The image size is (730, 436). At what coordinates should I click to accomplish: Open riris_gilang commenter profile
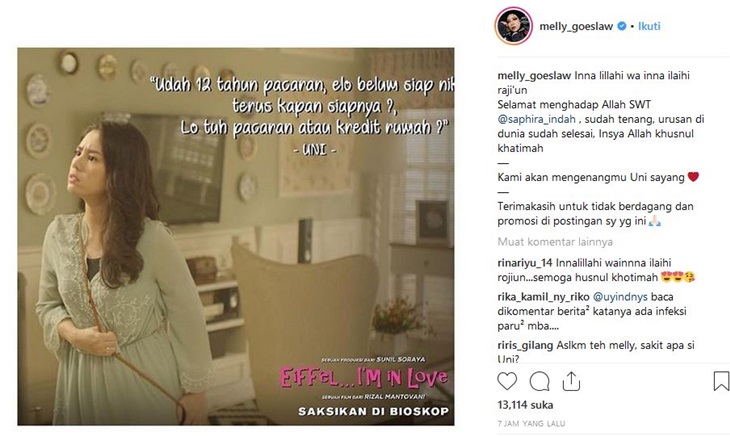click(x=525, y=346)
